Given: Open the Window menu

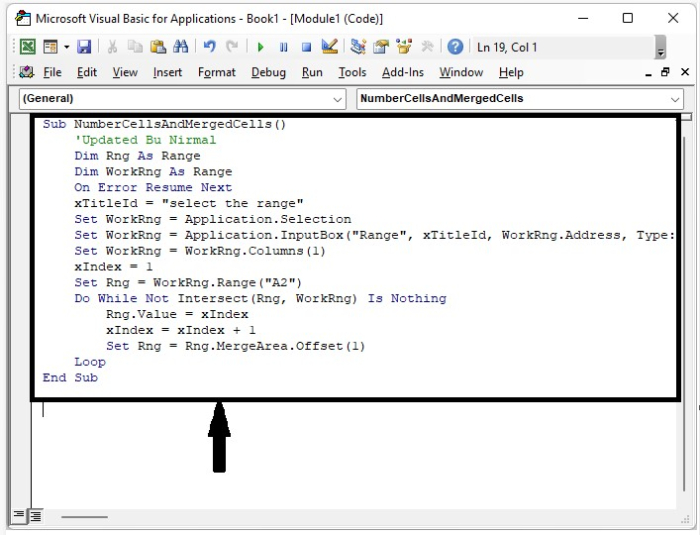Looking at the screenshot, I should click(x=461, y=72).
